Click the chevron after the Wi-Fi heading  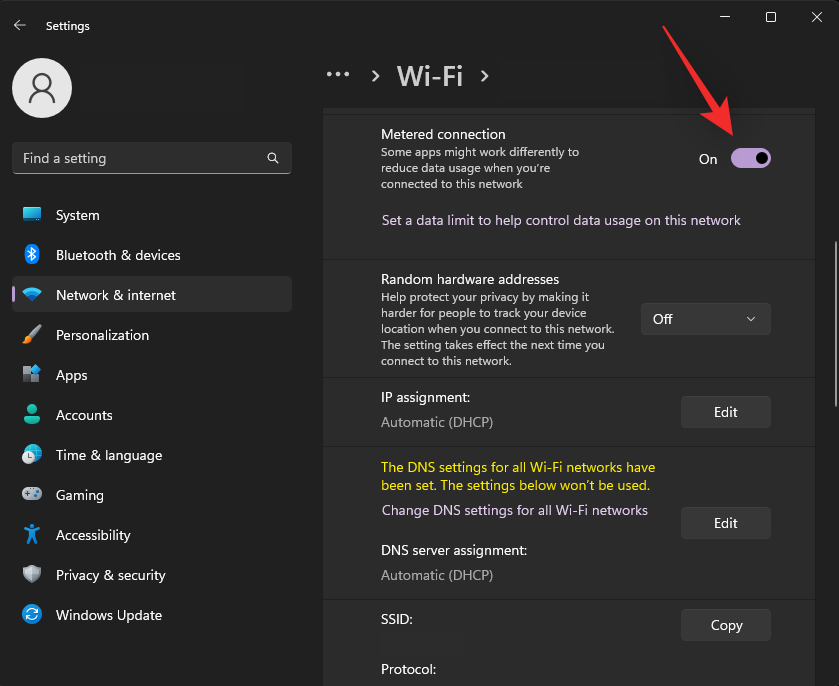pyautogui.click(x=485, y=76)
